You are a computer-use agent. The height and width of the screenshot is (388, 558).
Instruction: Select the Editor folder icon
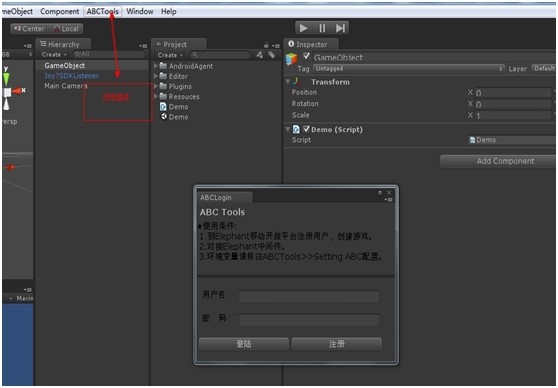click(x=163, y=76)
